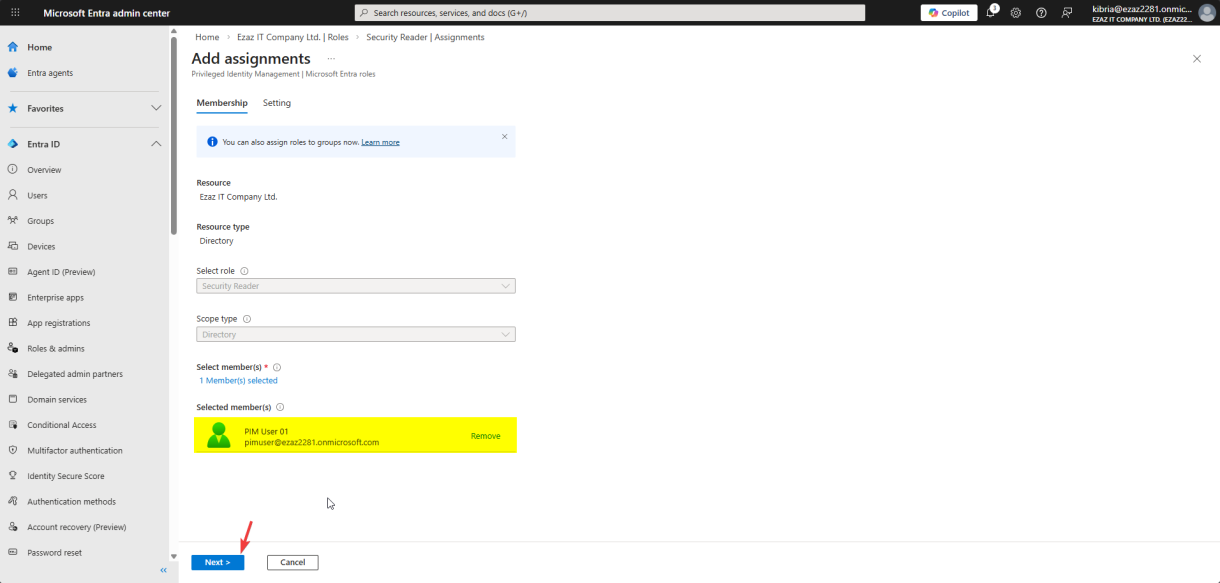Open Delegated admin partners icon
This screenshot has height=583, width=1220.
(13, 374)
